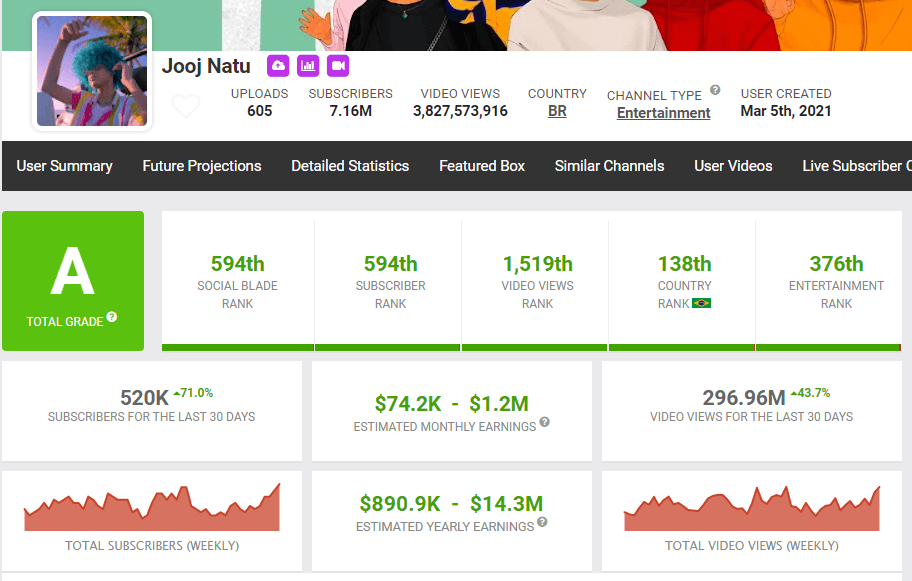Open the Entertainment channel type link
Viewport: 912px width, 581px height.
(664, 113)
